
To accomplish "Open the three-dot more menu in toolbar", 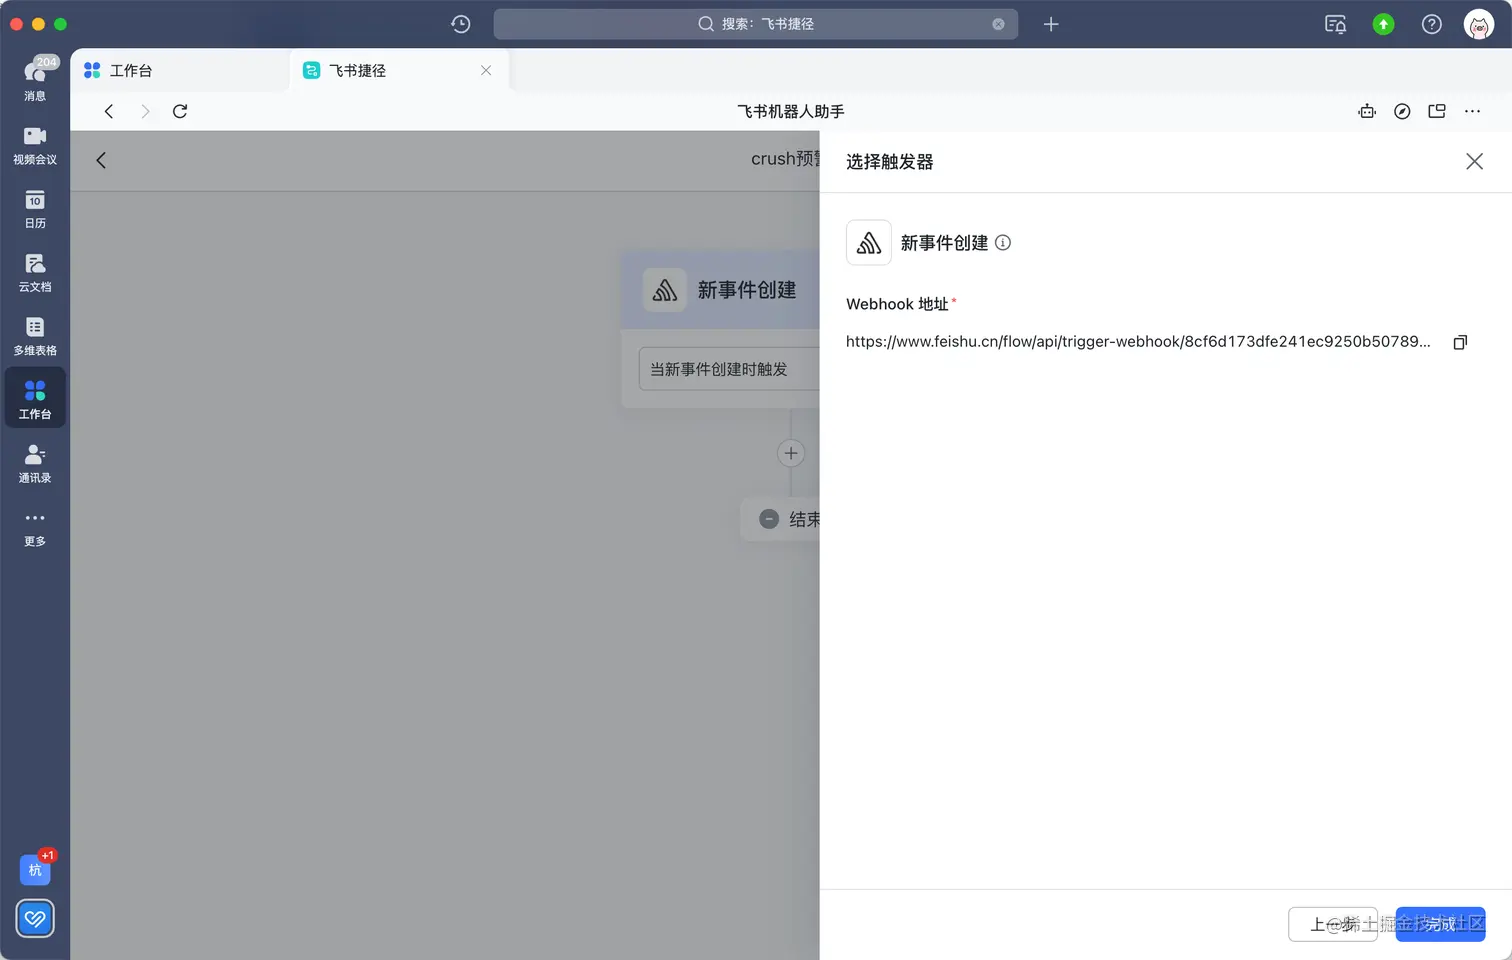I will 1472,111.
